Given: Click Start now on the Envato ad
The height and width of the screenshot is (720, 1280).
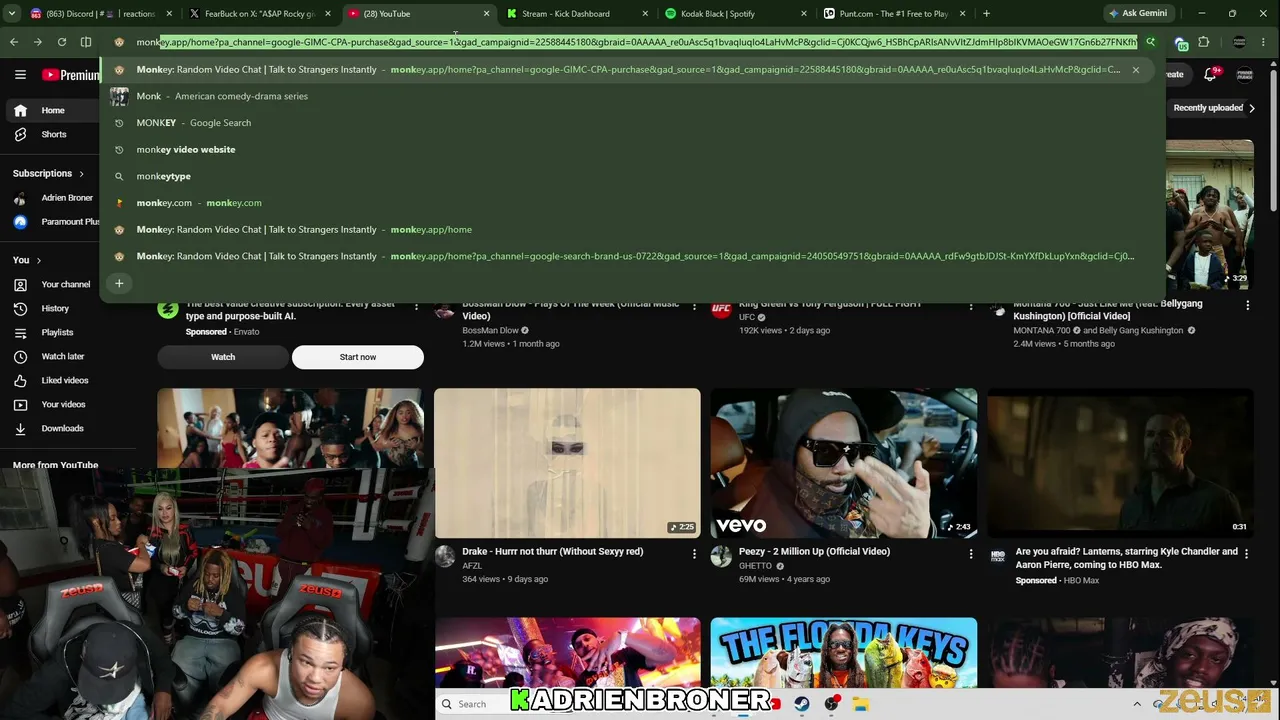Looking at the screenshot, I should 358,357.
